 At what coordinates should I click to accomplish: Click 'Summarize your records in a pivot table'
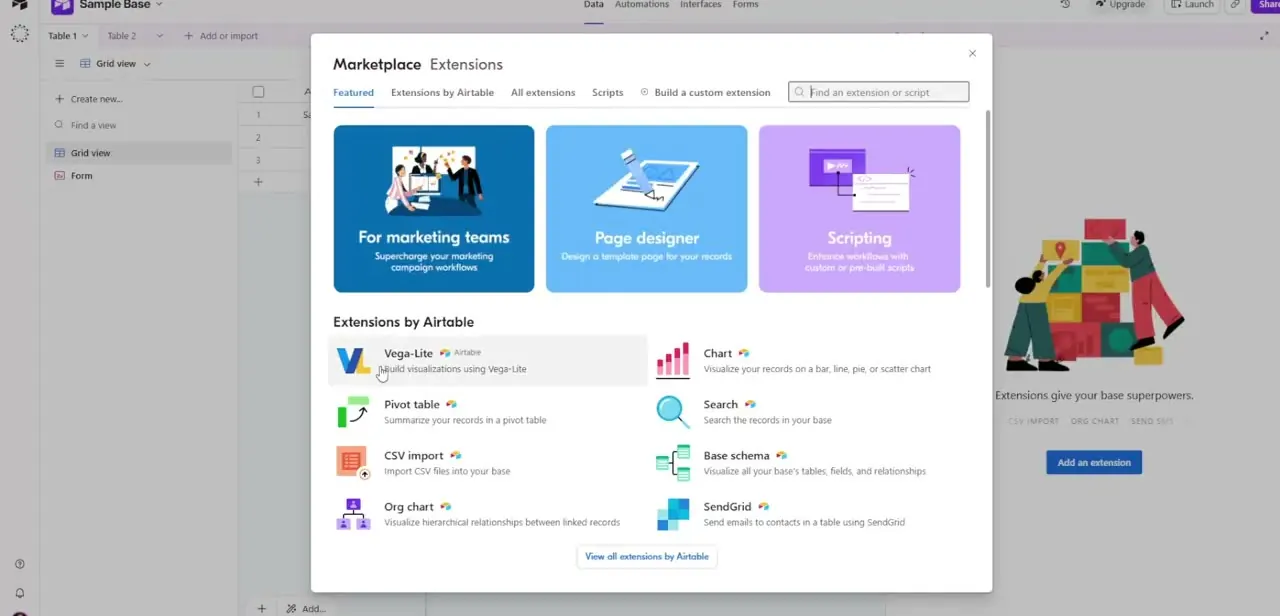465,420
